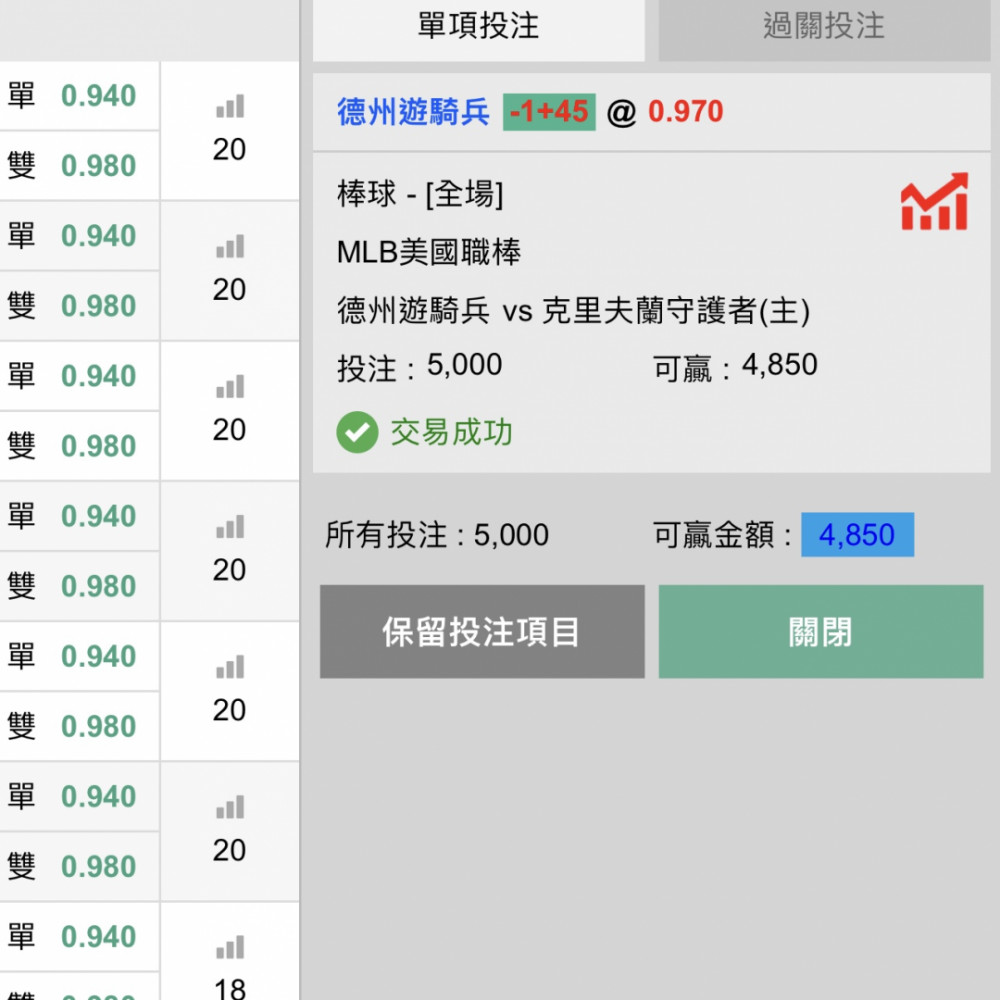The height and width of the screenshot is (1000, 1000).
Task: Click the 投注：5,000 stake amount
Action: click(420, 367)
